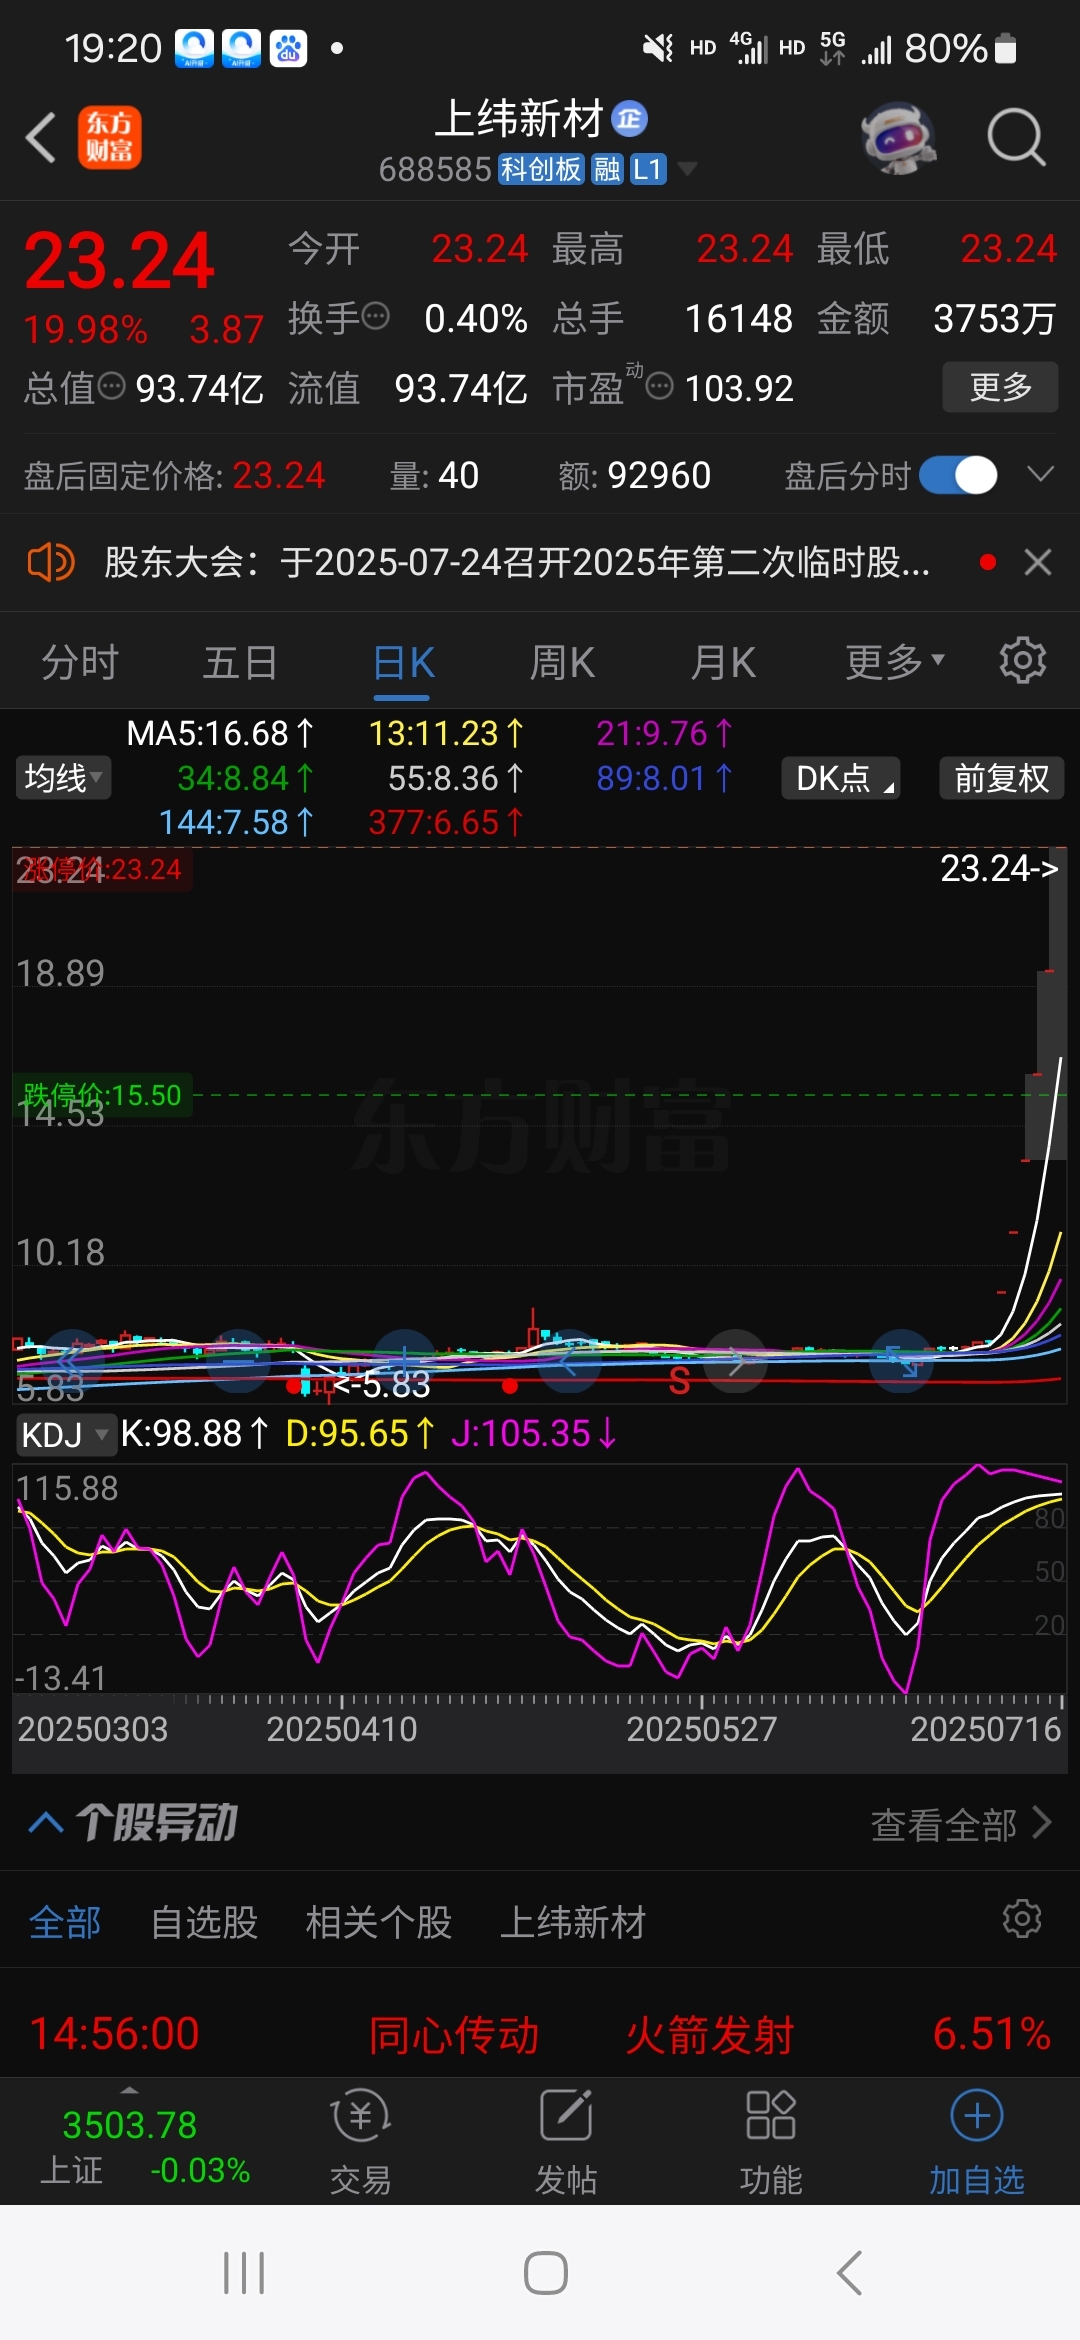This screenshot has width=1080, height=2340.
Task: Tap the info icon next to 换手
Action: (375, 317)
